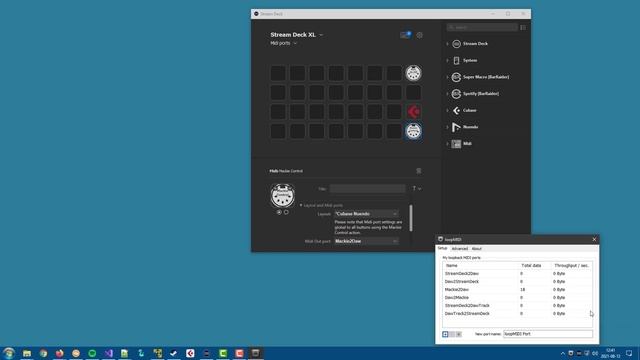Viewport: 640px width, 360px height.
Task: Open File Explorer from the taskbar
Action: coord(27,353)
